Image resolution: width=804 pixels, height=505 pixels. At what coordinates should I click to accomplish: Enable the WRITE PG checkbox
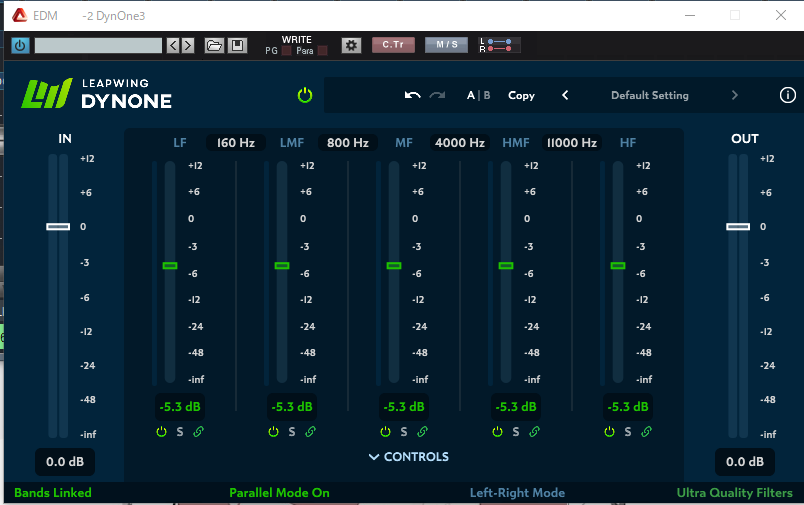click(x=287, y=51)
